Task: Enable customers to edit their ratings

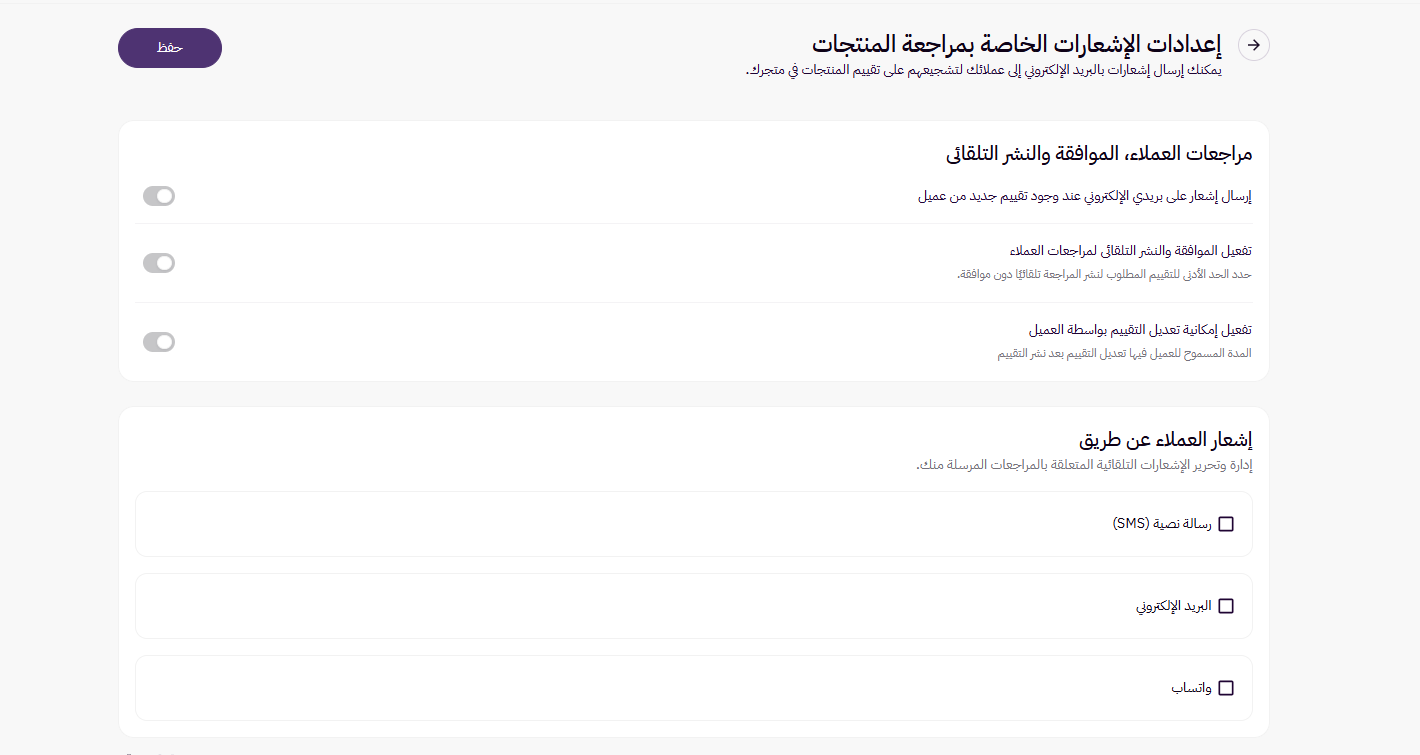Action: pyautogui.click(x=158, y=341)
